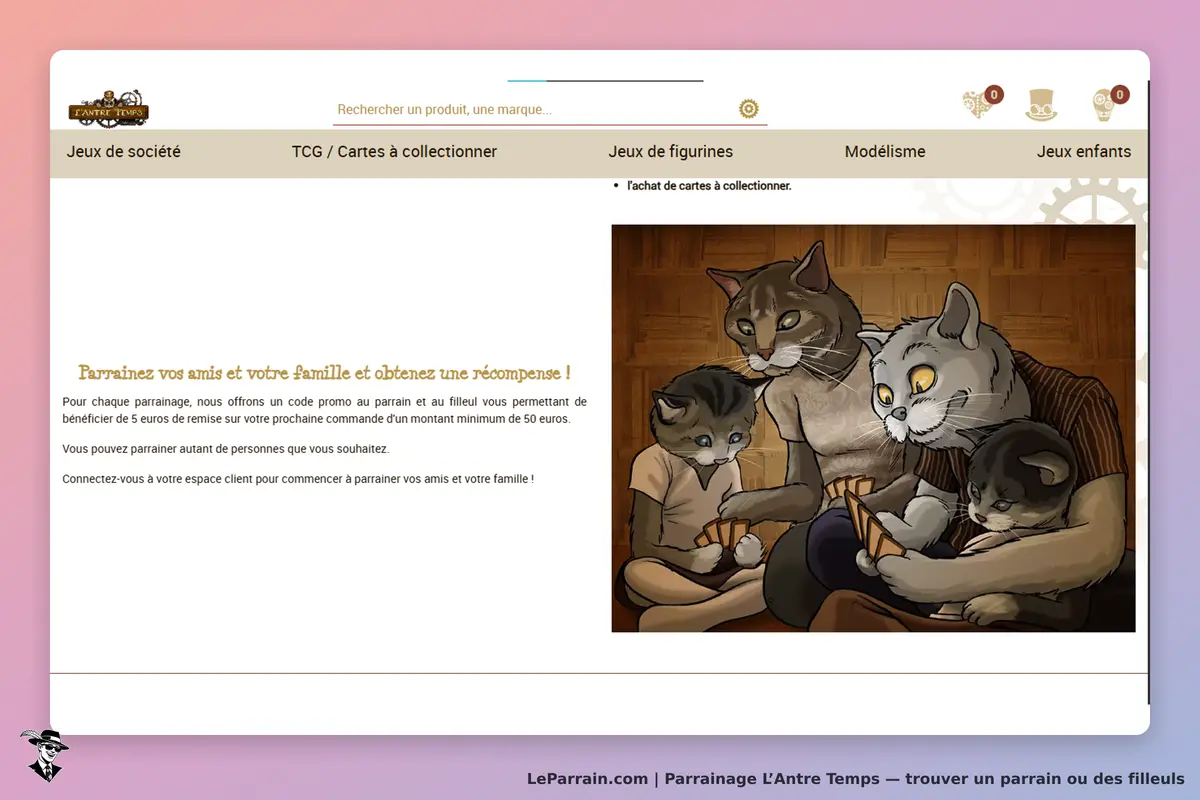
Task: Click the cat family card-playing illustration
Action: click(873, 428)
